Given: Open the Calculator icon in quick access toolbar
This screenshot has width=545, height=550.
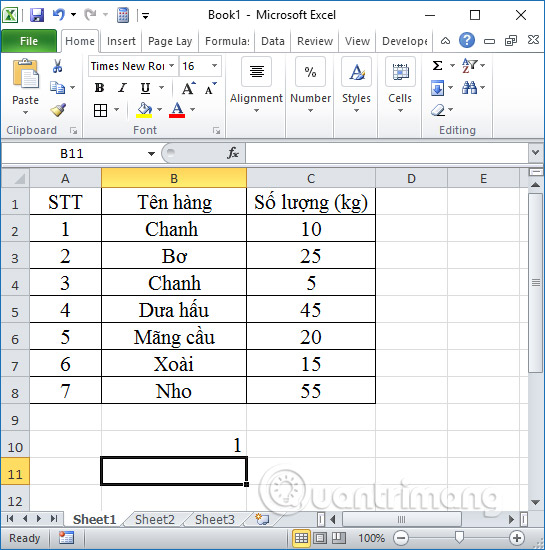Looking at the screenshot, I should coord(123,15).
